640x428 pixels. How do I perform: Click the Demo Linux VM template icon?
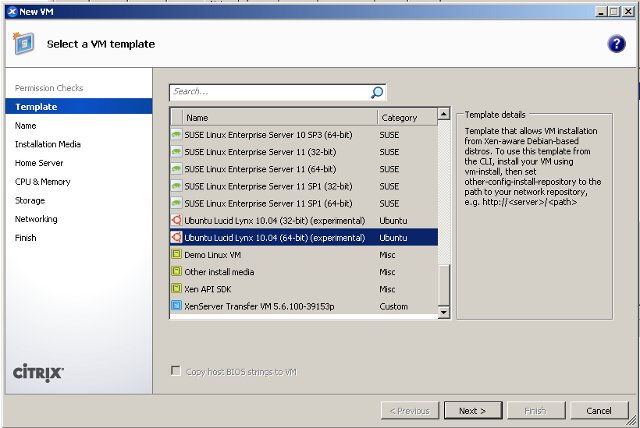click(x=176, y=255)
